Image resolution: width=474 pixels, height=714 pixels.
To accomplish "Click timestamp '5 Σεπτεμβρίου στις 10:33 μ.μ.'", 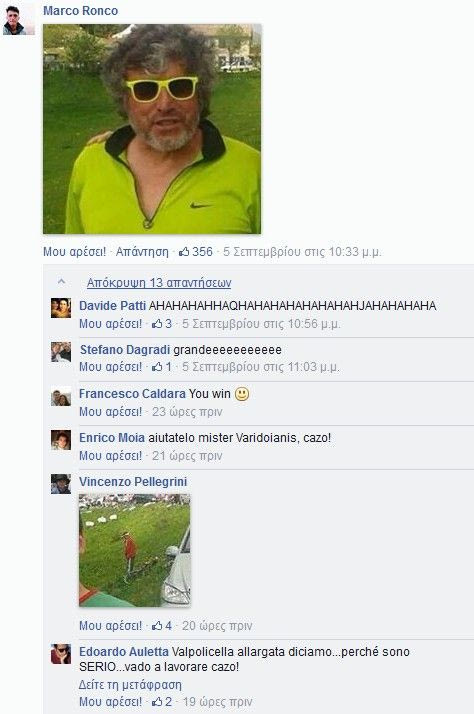I will click(302, 251).
